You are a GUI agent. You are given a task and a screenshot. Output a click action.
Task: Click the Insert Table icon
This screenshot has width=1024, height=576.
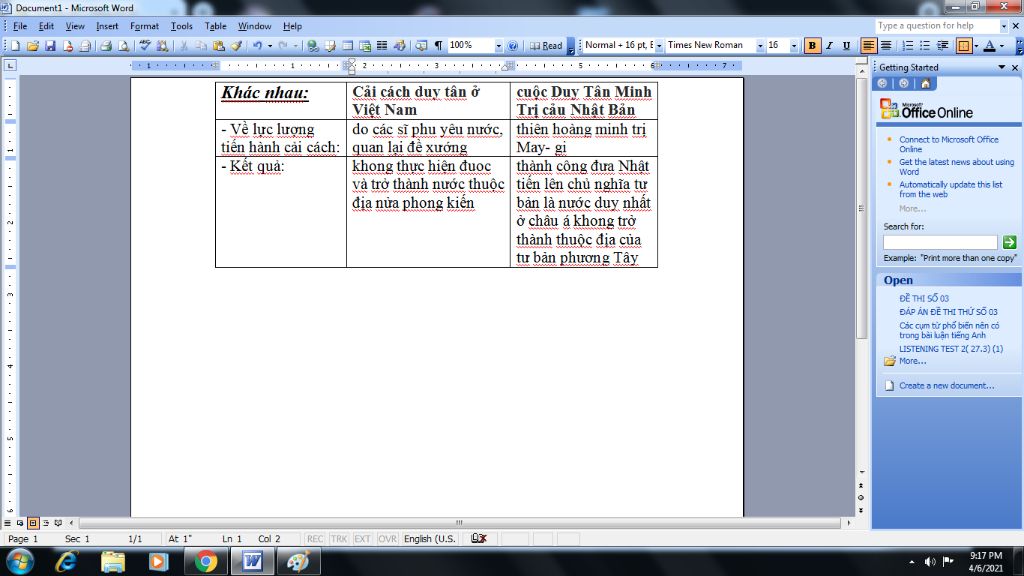pyautogui.click(x=347, y=46)
